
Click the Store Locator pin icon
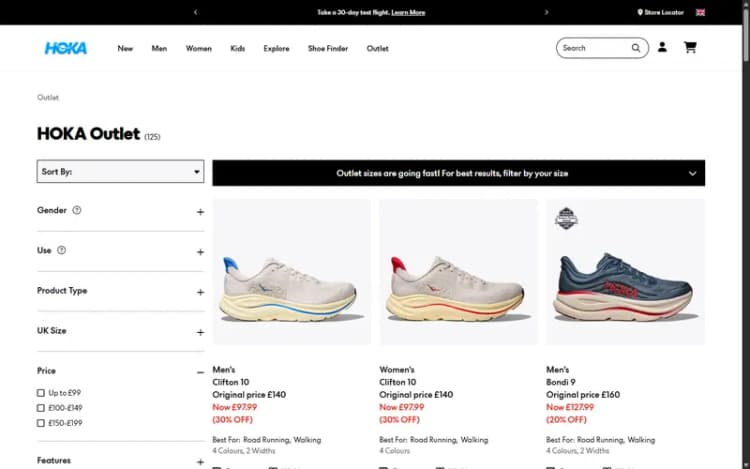pos(640,12)
